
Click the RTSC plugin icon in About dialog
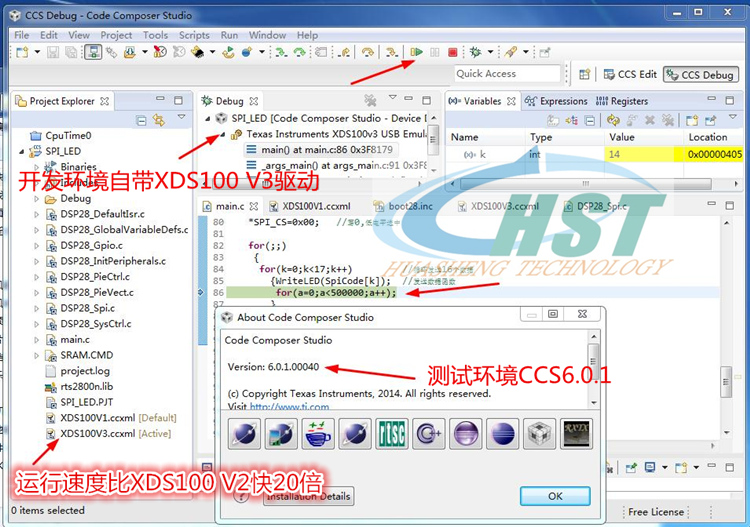click(x=392, y=434)
